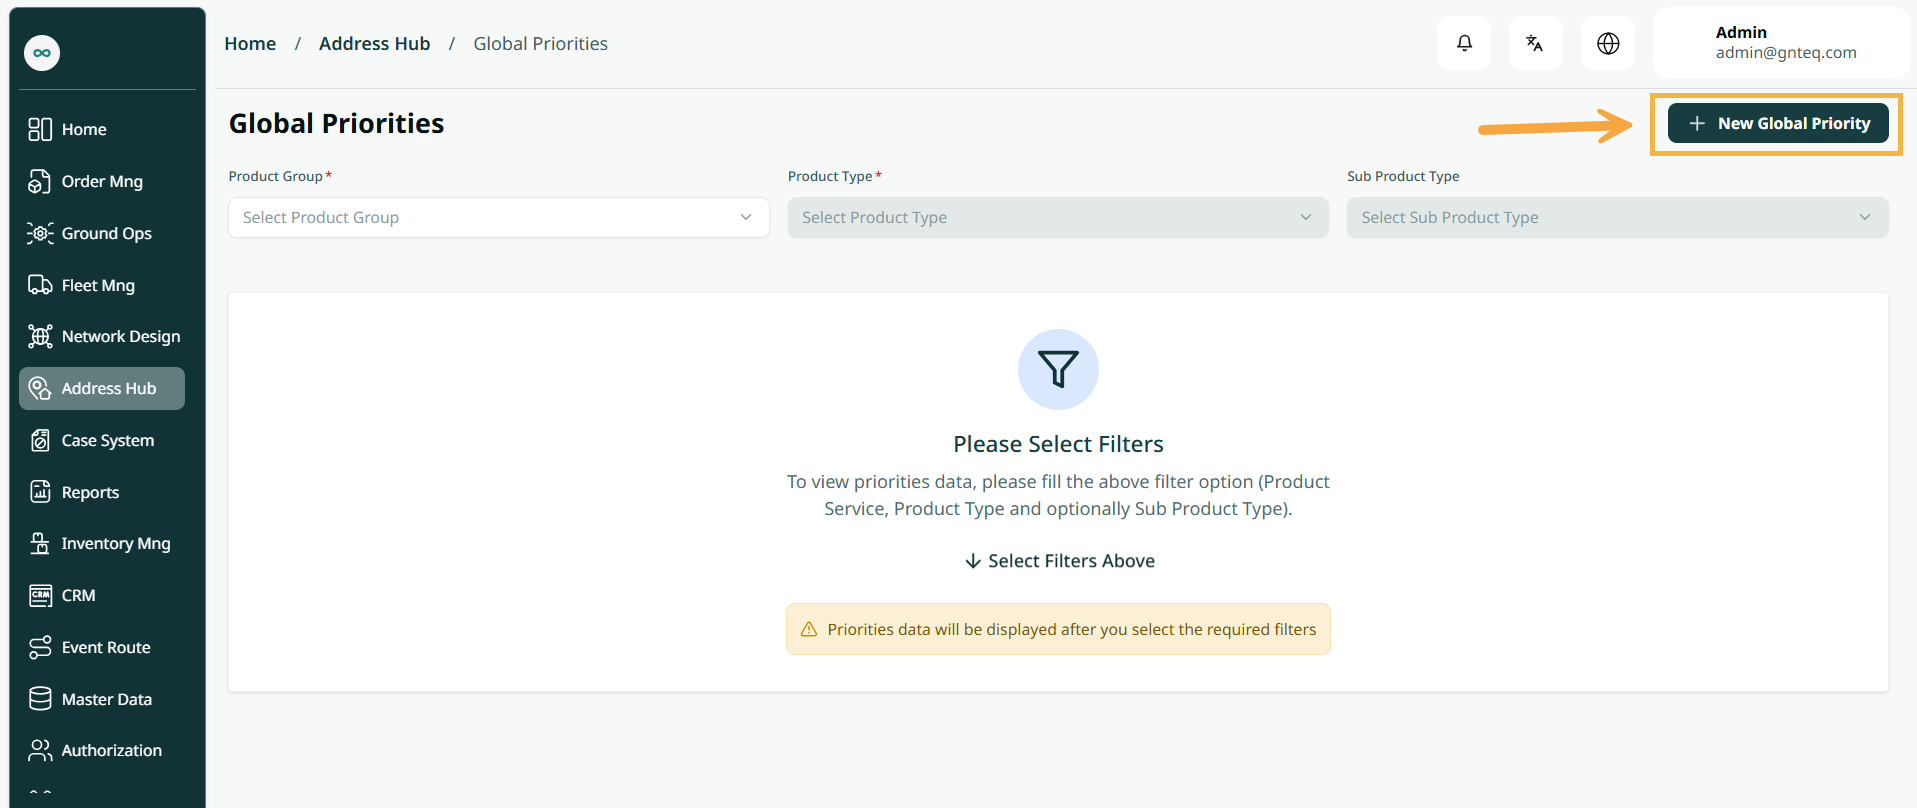Follow the Home breadcrumb link
Image resolution: width=1917 pixels, height=808 pixels.
[x=250, y=43]
